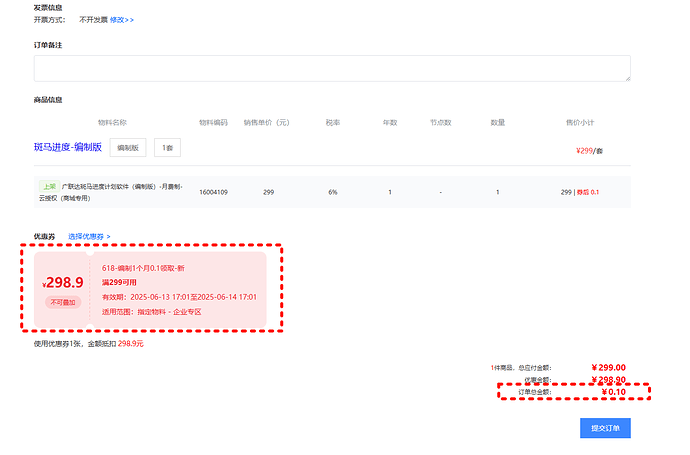Click the 券后 0.1 subtotal text
Viewport: 690px width, 455px height.
[x=588, y=192]
